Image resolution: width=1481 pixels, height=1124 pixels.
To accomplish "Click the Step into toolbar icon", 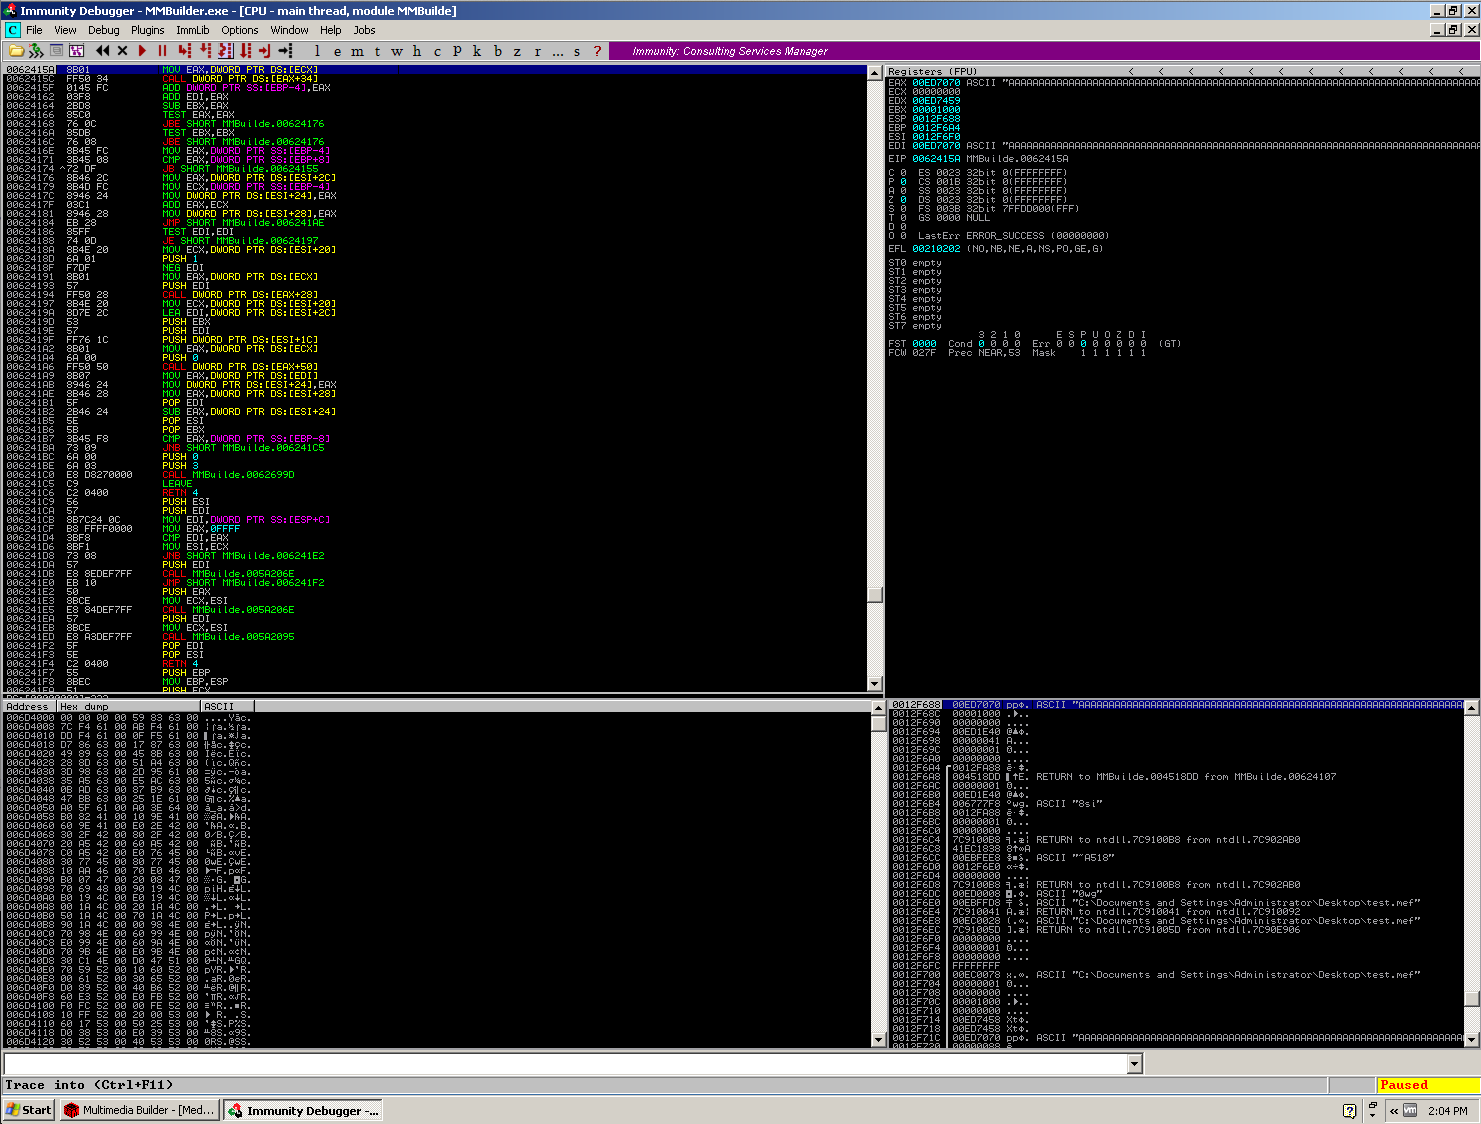I will (x=185, y=51).
